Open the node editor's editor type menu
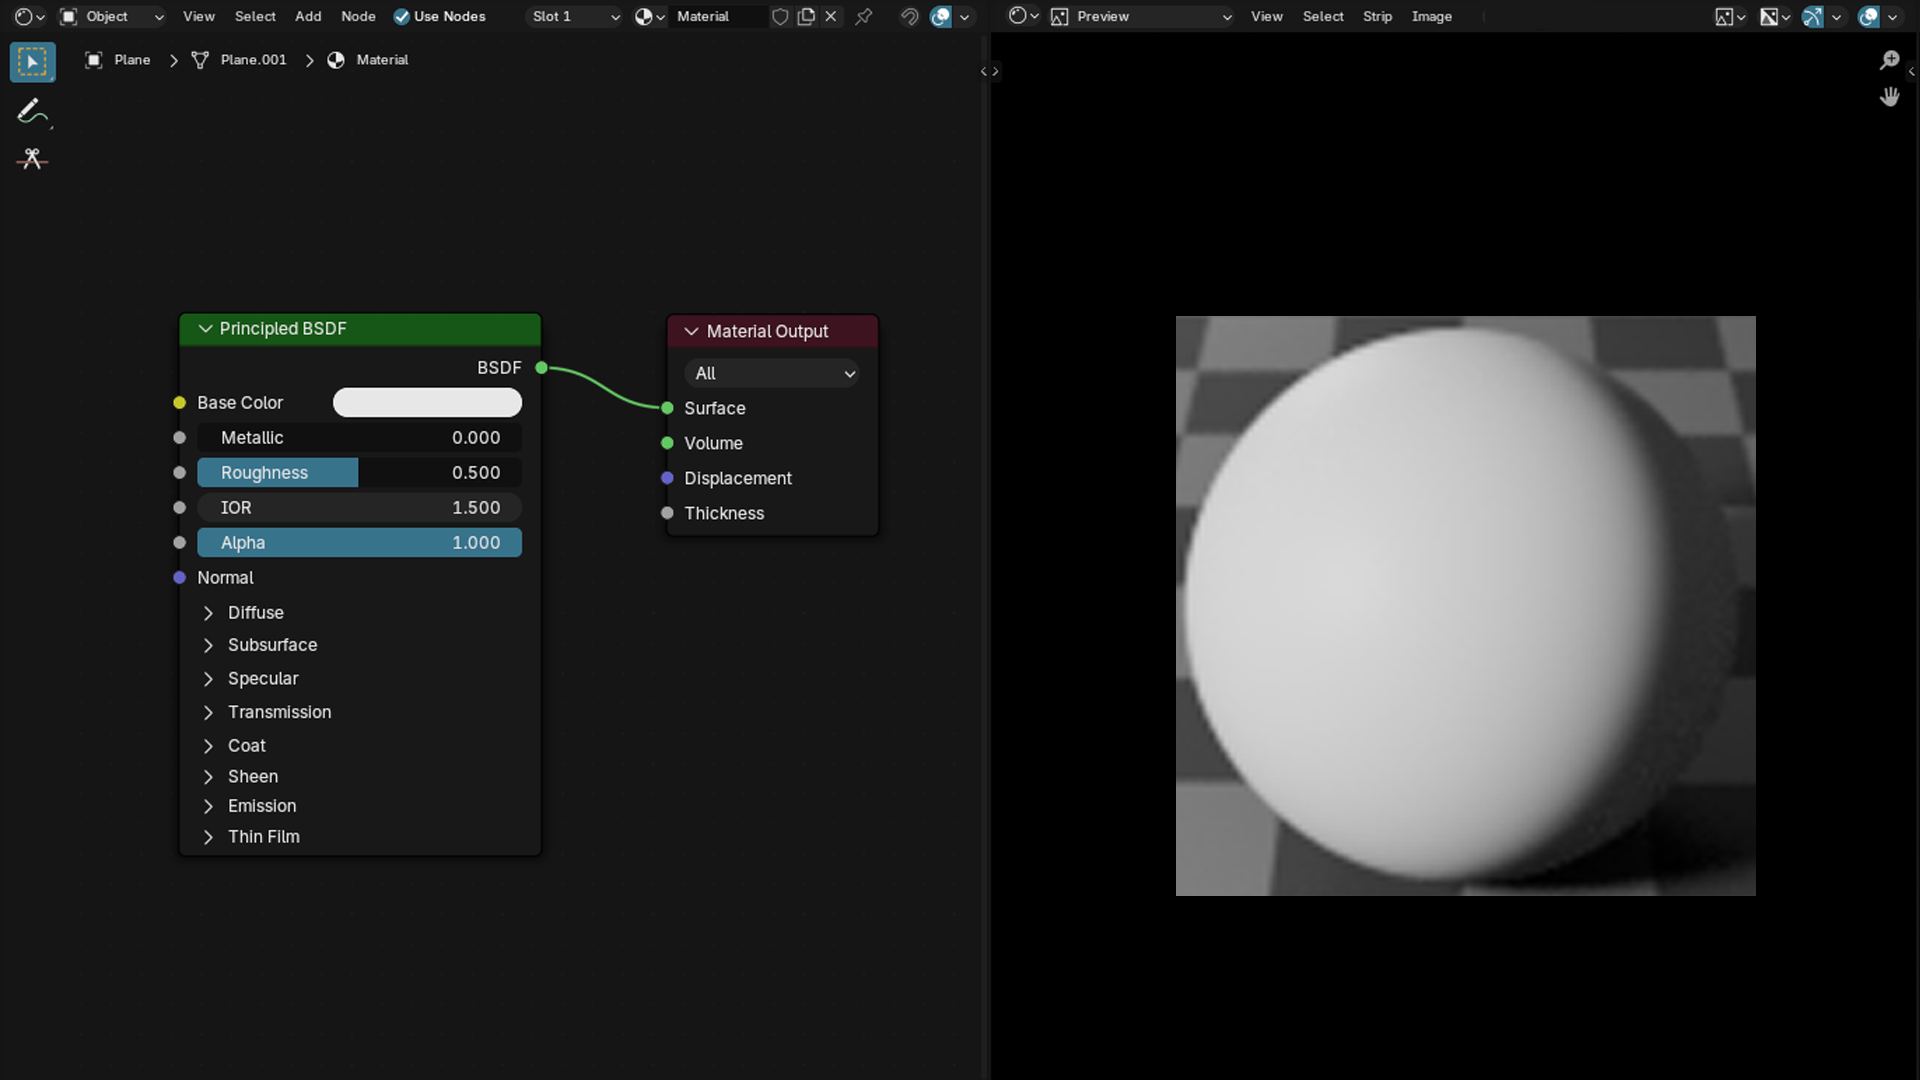This screenshot has height=1080, width=1920. pyautogui.click(x=29, y=16)
